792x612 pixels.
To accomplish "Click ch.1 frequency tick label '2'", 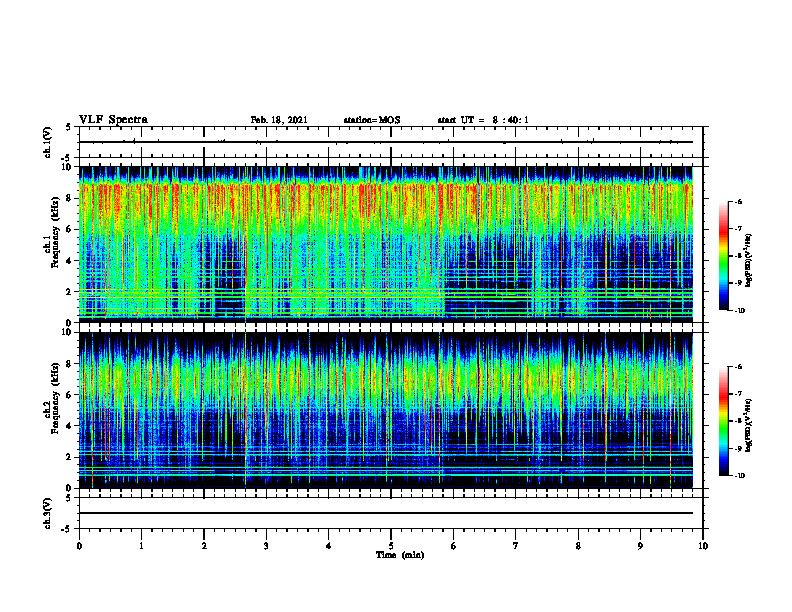I will pos(69,292).
